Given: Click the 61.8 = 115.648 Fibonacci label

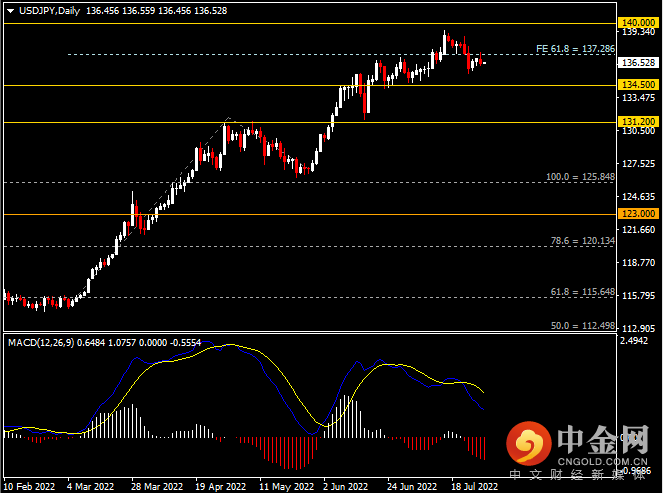Looking at the screenshot, I should pos(583,292).
